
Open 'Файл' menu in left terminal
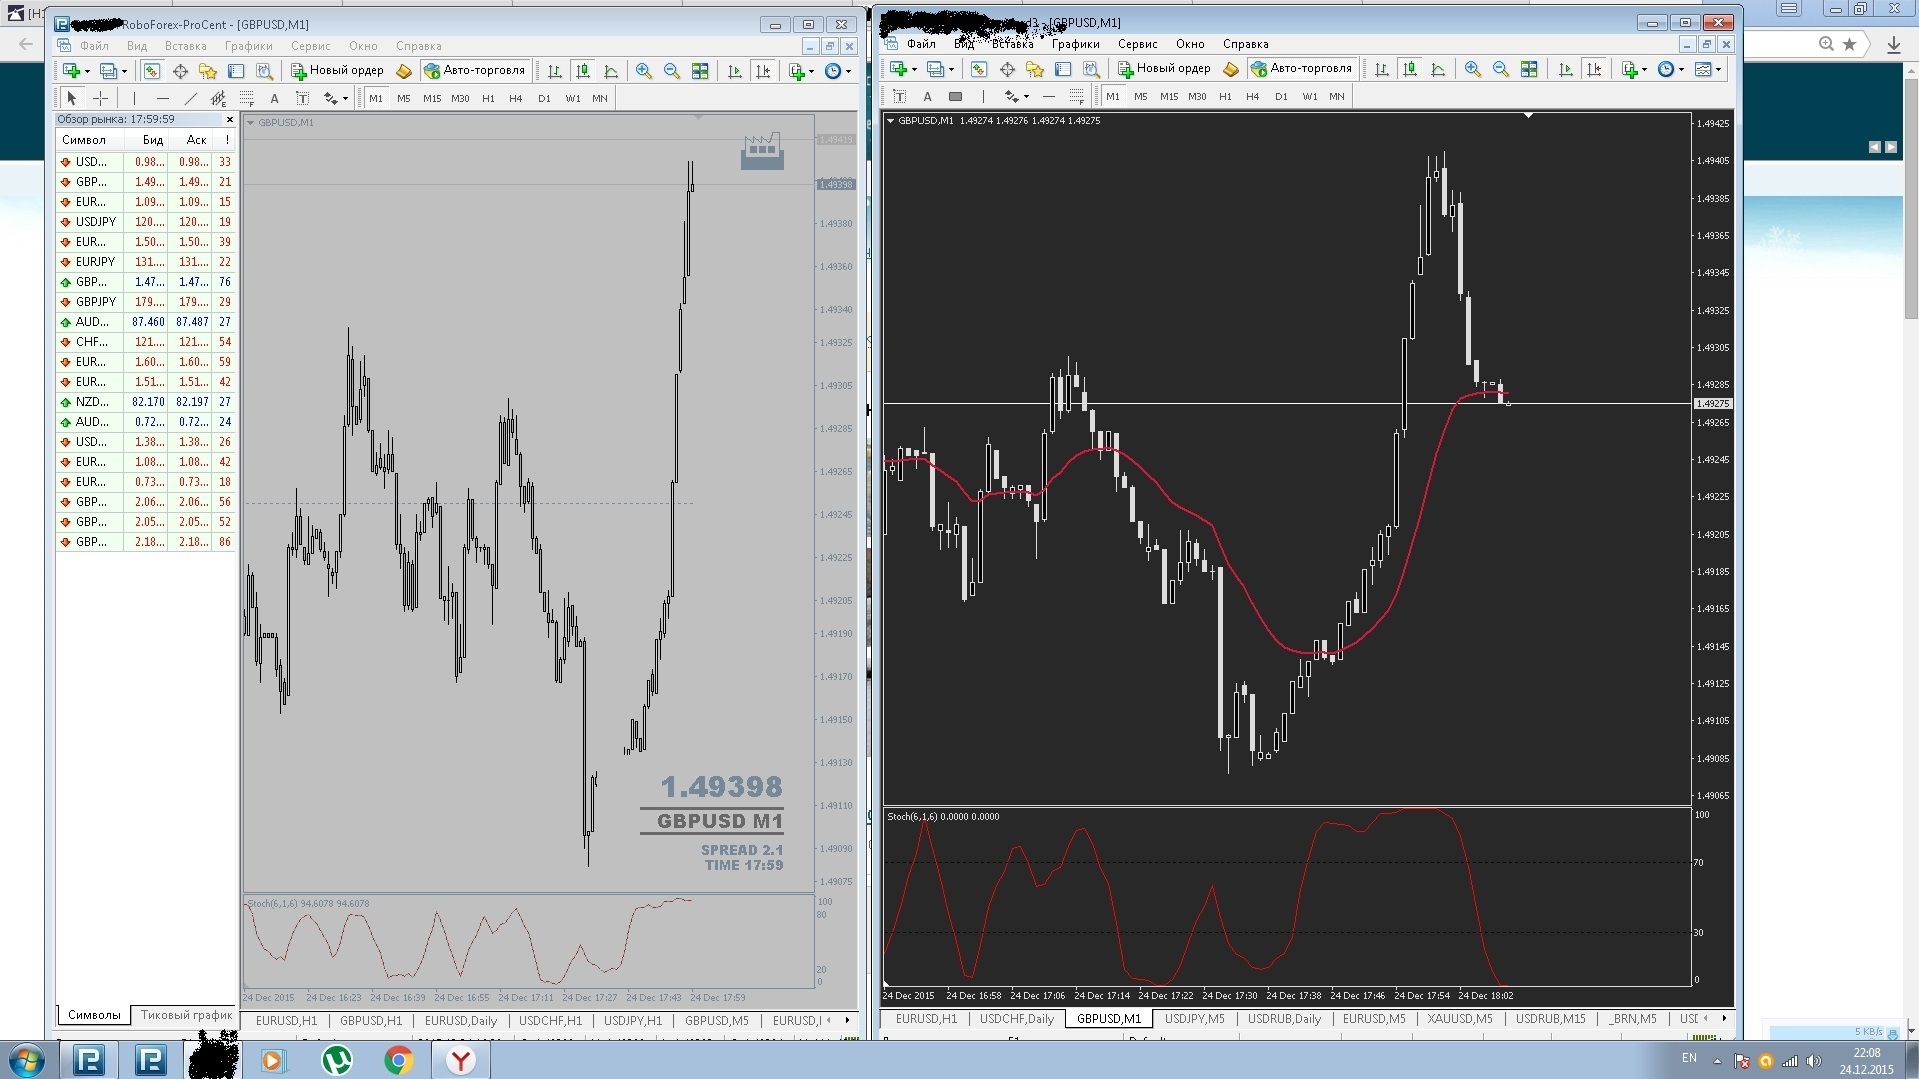pyautogui.click(x=94, y=46)
